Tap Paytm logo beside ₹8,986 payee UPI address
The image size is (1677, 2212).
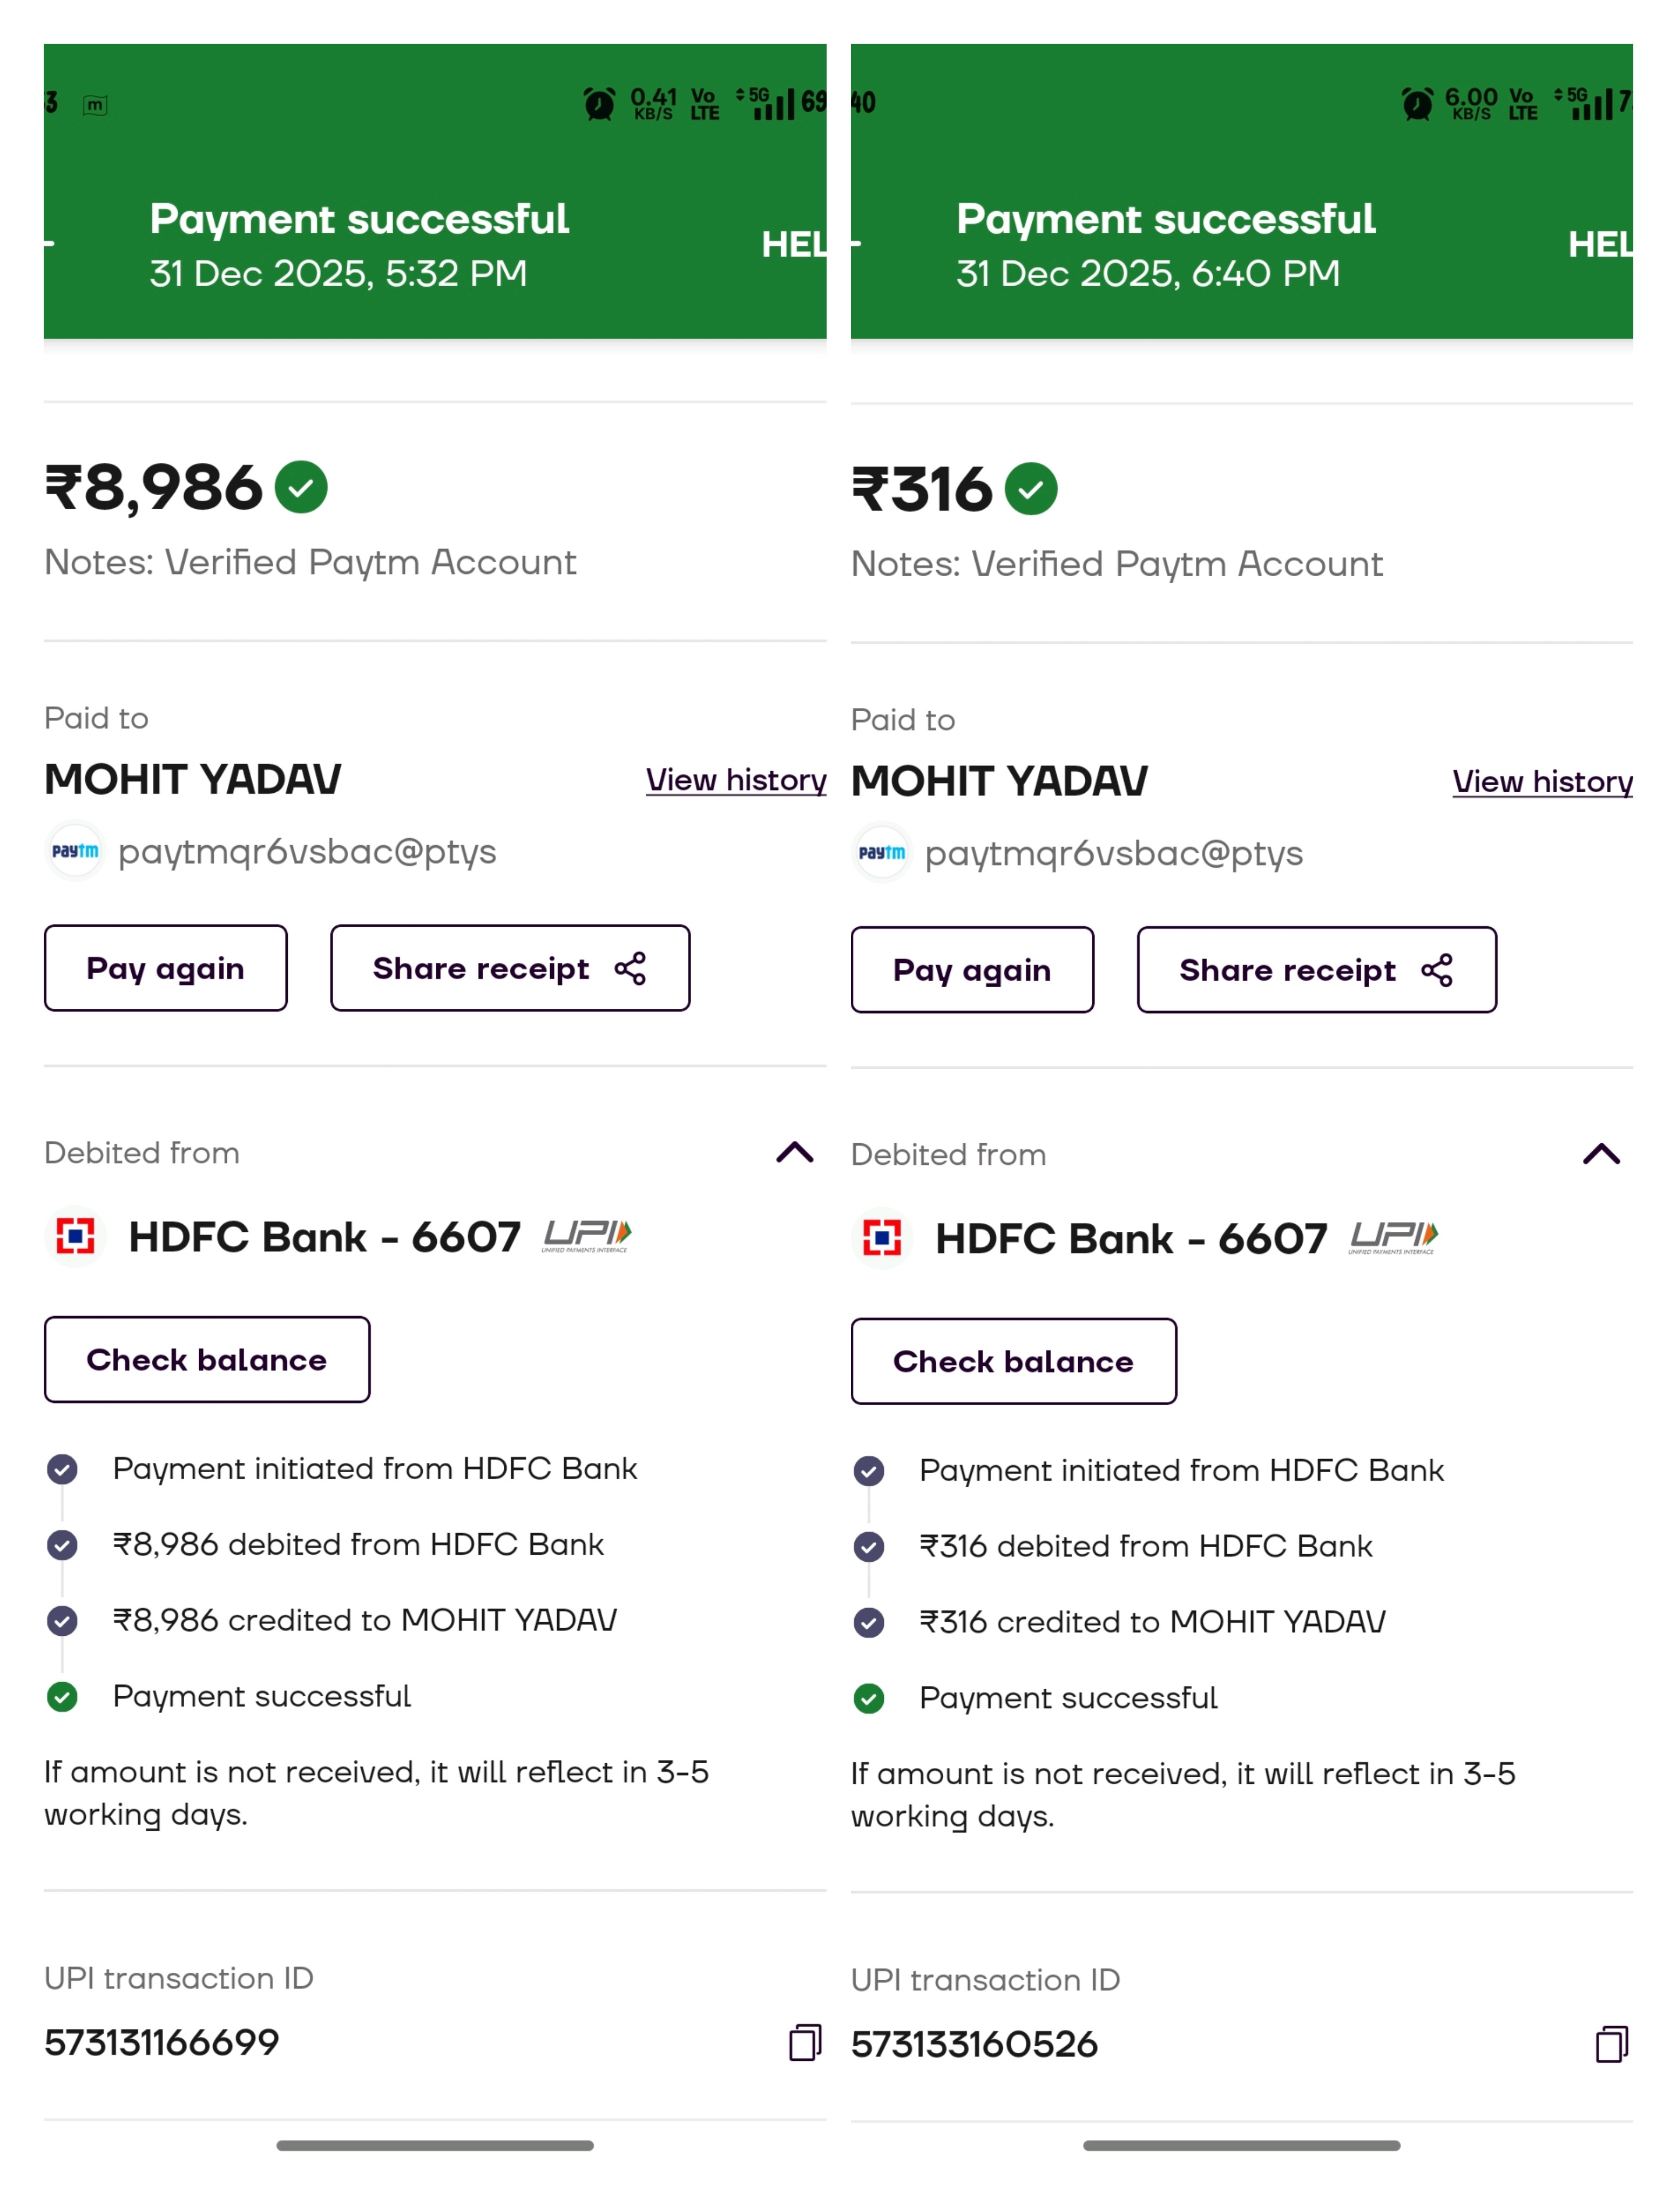pyautogui.click(x=75, y=851)
